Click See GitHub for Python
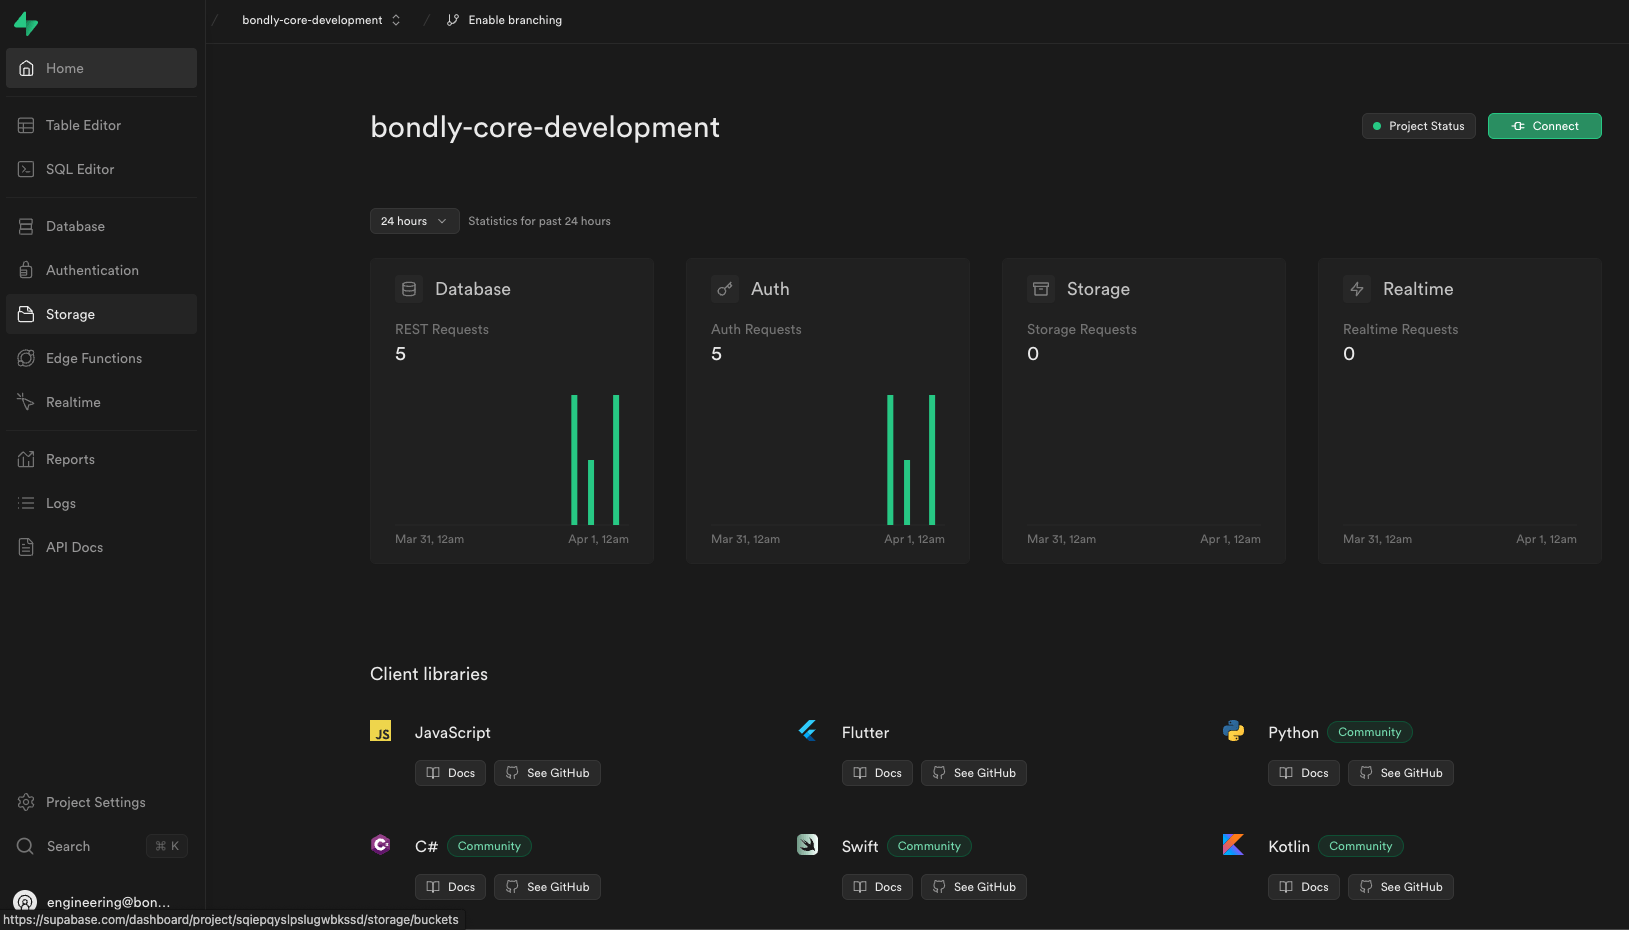Viewport: 1629px width, 930px height. tap(1401, 773)
